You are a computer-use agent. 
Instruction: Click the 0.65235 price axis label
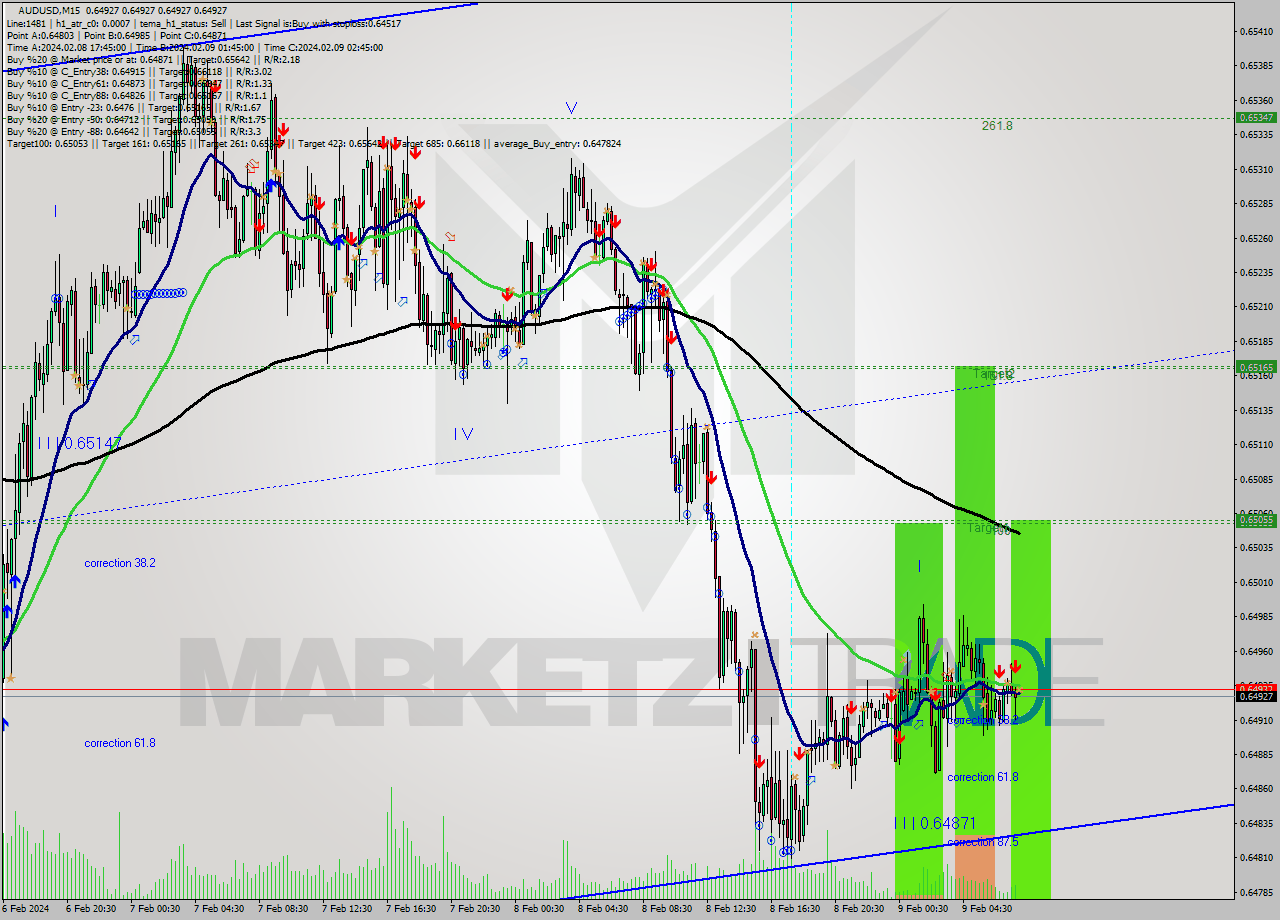point(1256,272)
